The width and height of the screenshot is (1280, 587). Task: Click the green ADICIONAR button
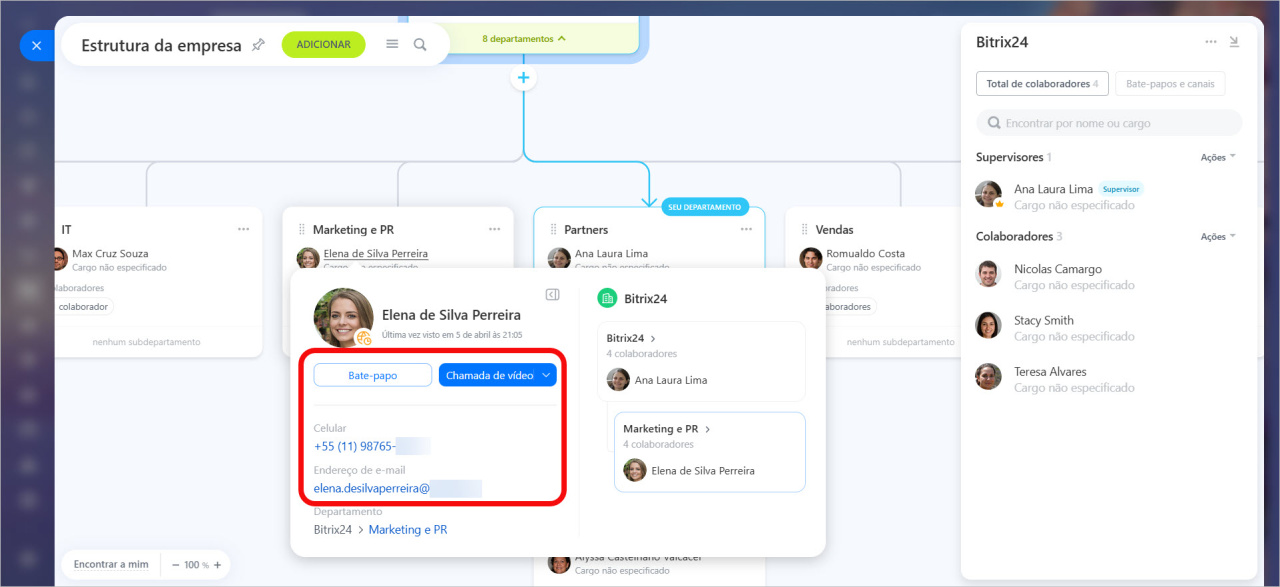[x=323, y=45]
